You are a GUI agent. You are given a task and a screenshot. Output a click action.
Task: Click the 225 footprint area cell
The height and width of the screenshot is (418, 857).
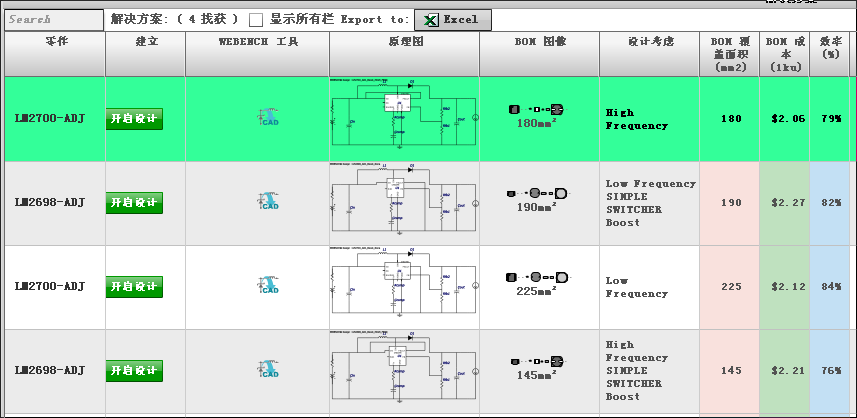coord(731,287)
